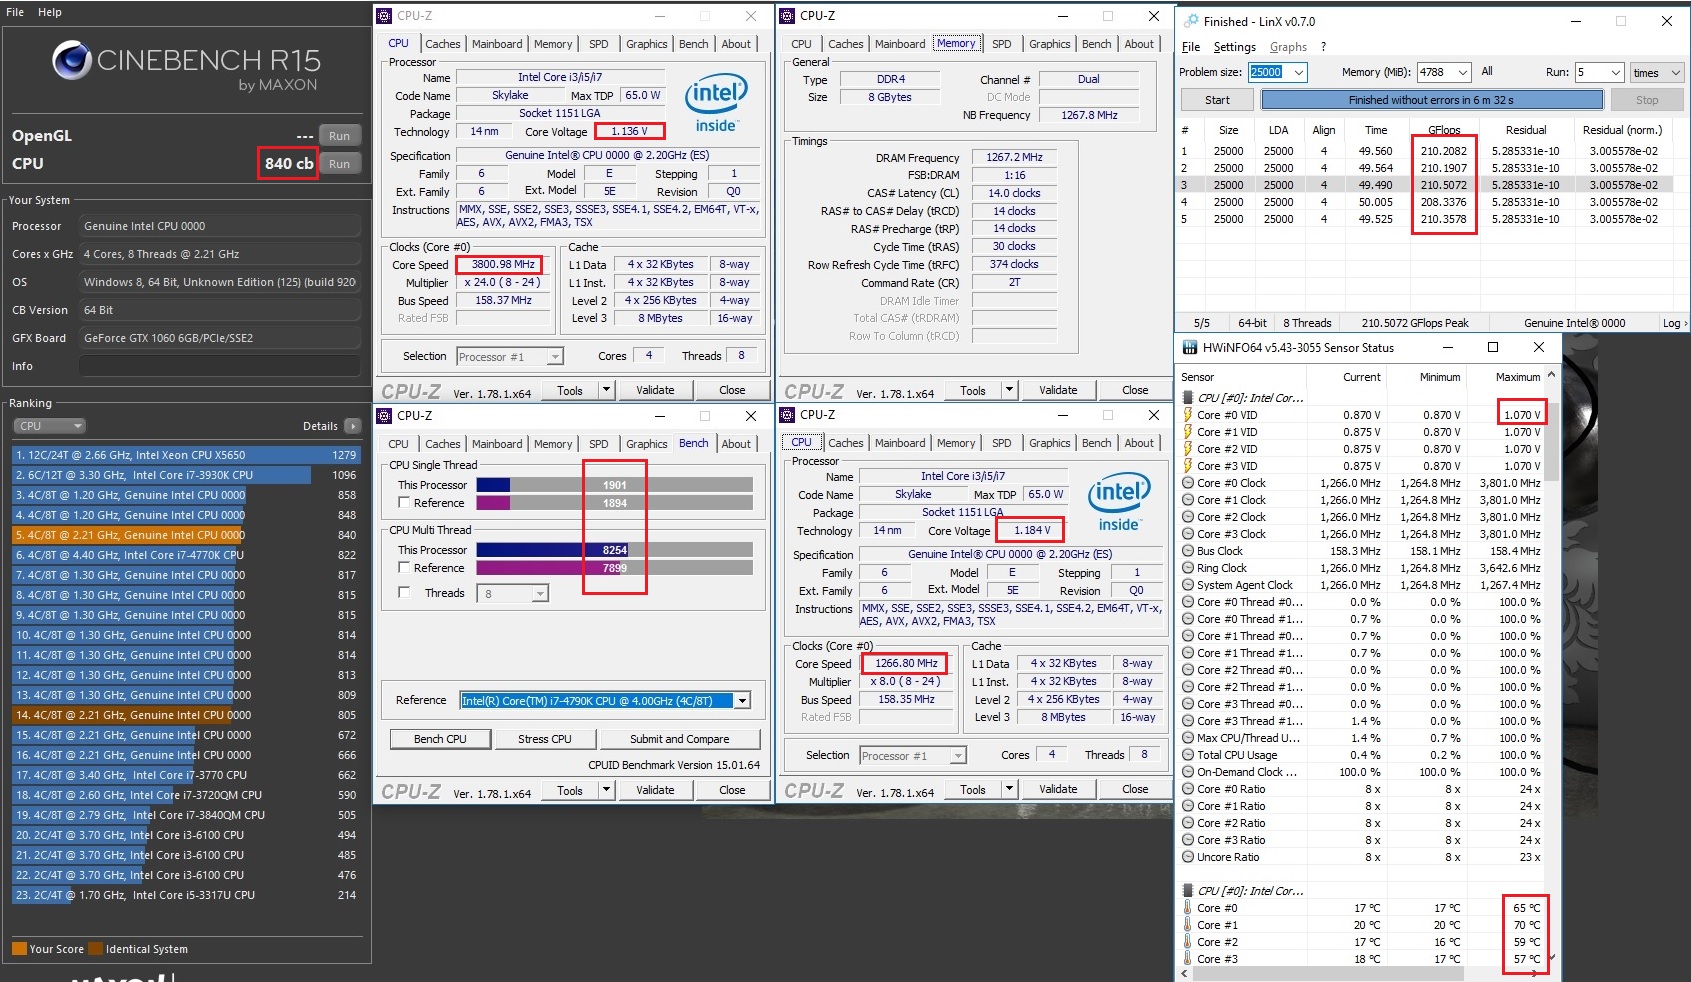
Task: Click the HWiNFO sensor list vertical scrollbar
Action: click(1551, 666)
